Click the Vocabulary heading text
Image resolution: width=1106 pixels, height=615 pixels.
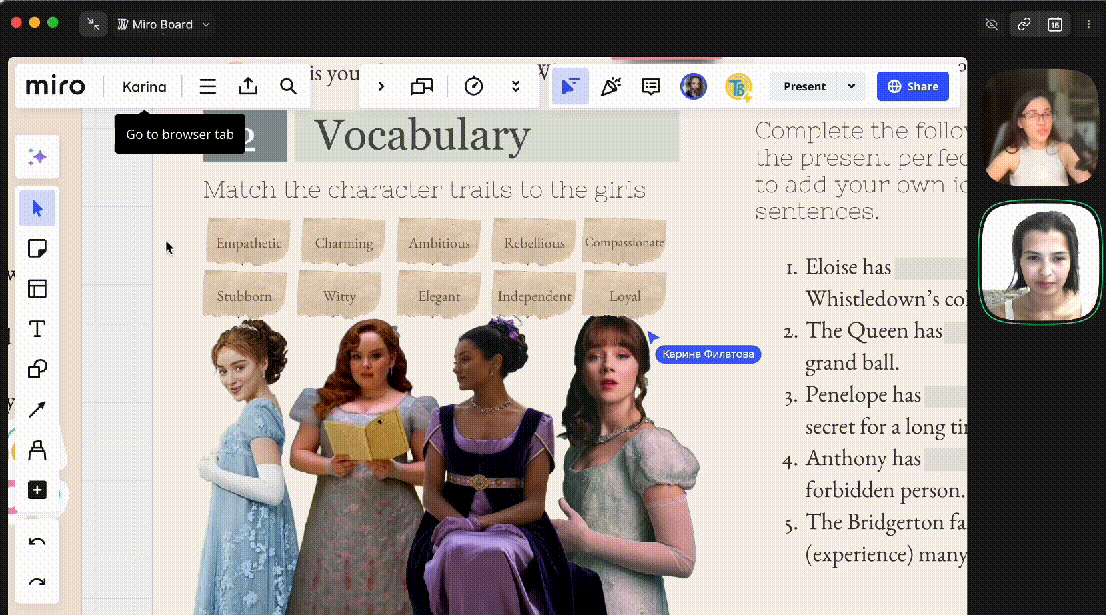(422, 135)
